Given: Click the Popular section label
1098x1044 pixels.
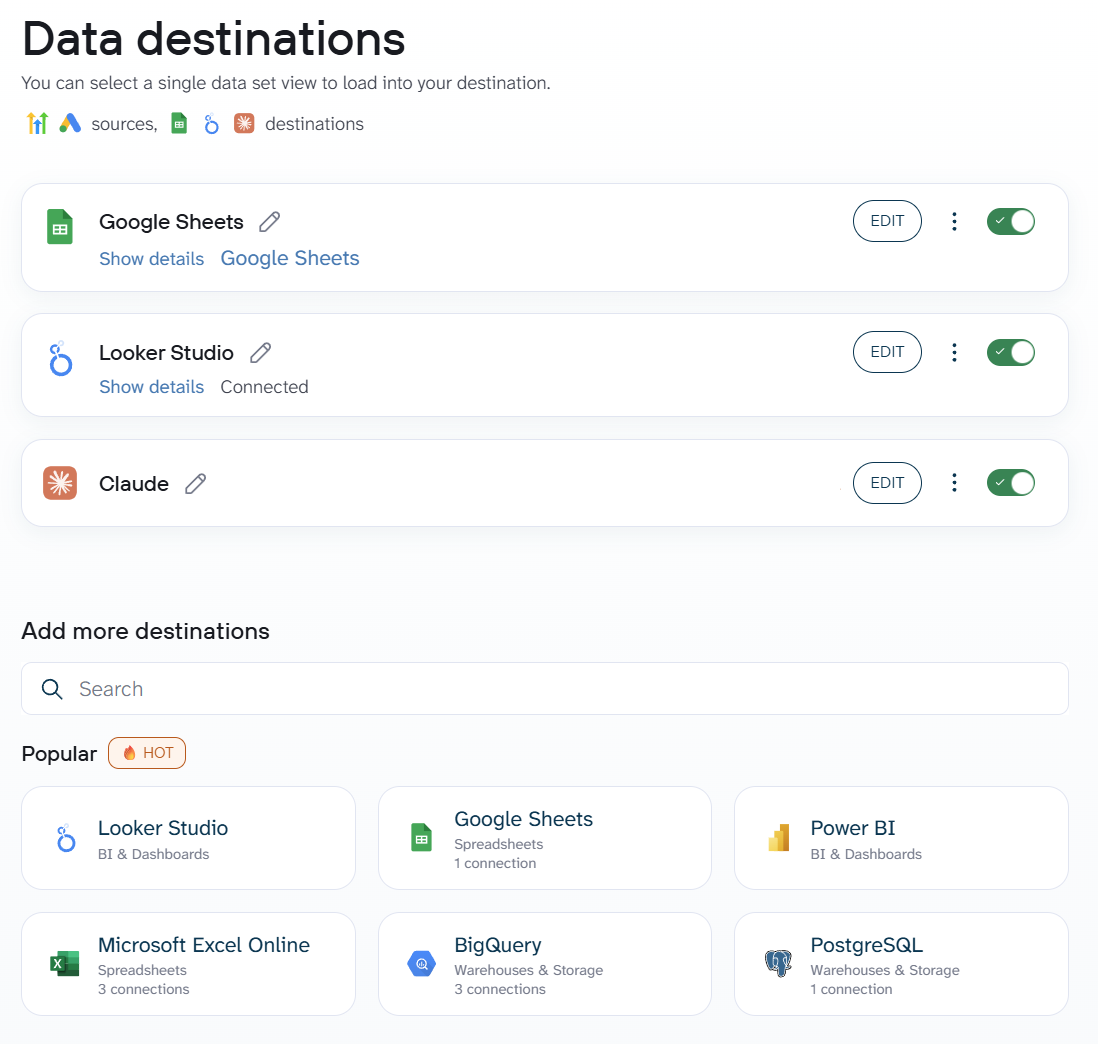Looking at the screenshot, I should pyautogui.click(x=60, y=754).
